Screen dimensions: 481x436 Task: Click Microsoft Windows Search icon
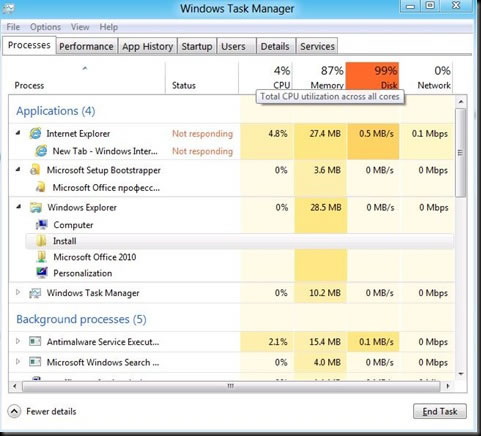(x=35, y=362)
